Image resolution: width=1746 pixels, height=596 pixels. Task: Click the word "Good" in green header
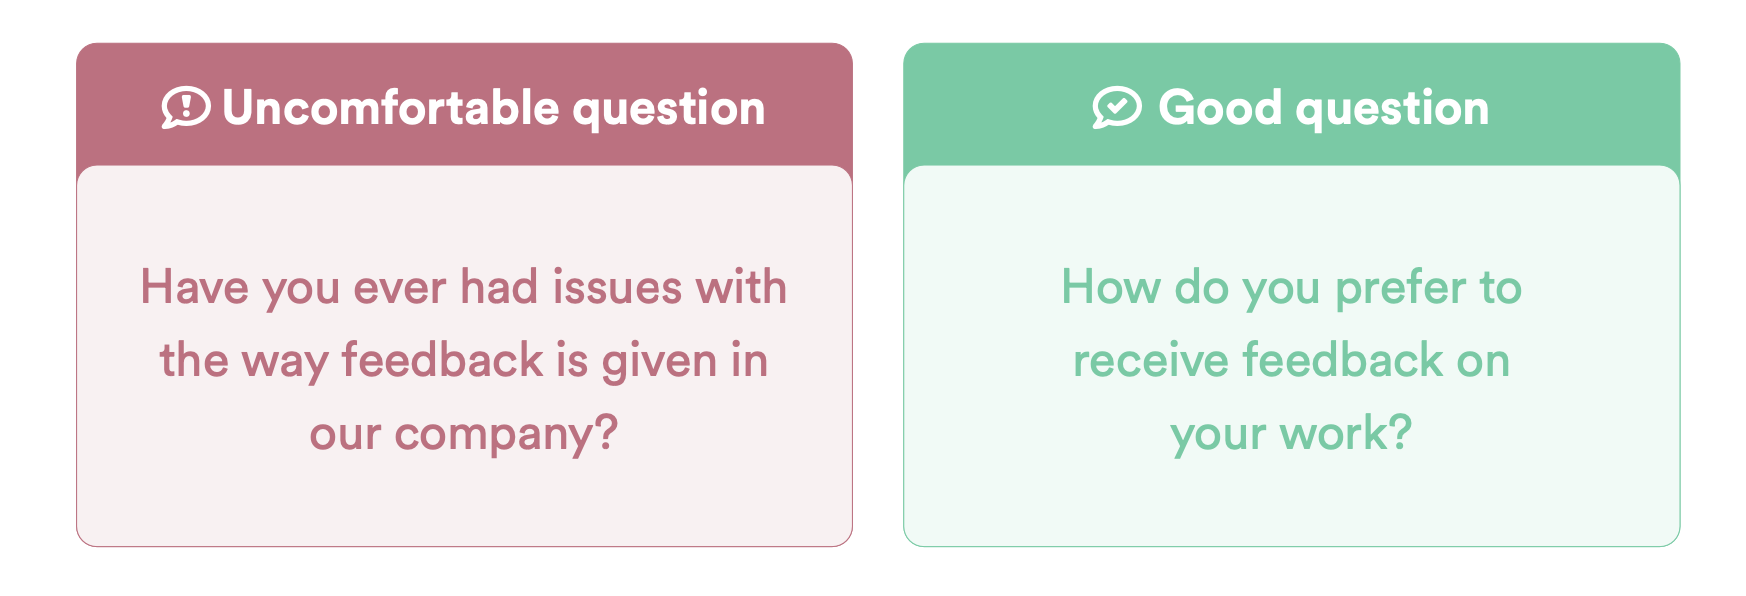pos(1220,108)
